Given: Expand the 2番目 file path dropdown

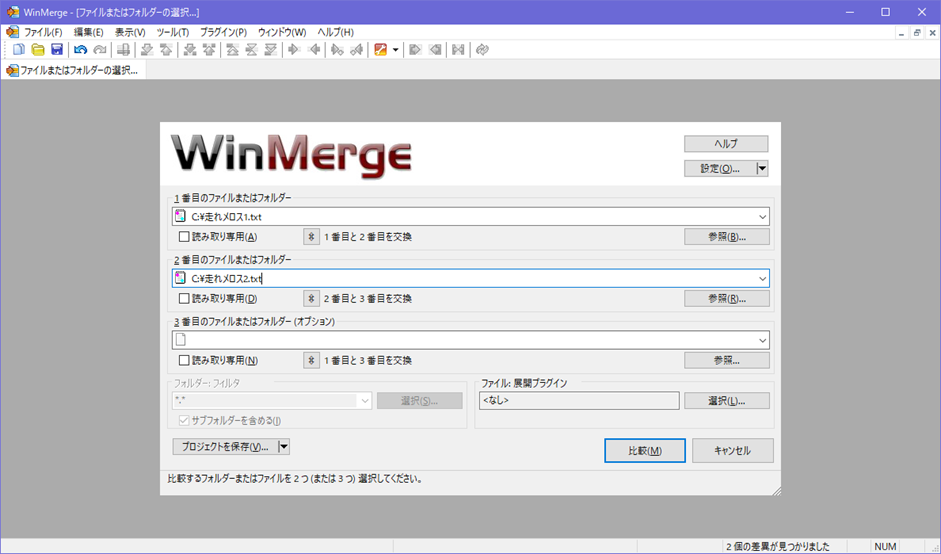Looking at the screenshot, I should click(762, 279).
